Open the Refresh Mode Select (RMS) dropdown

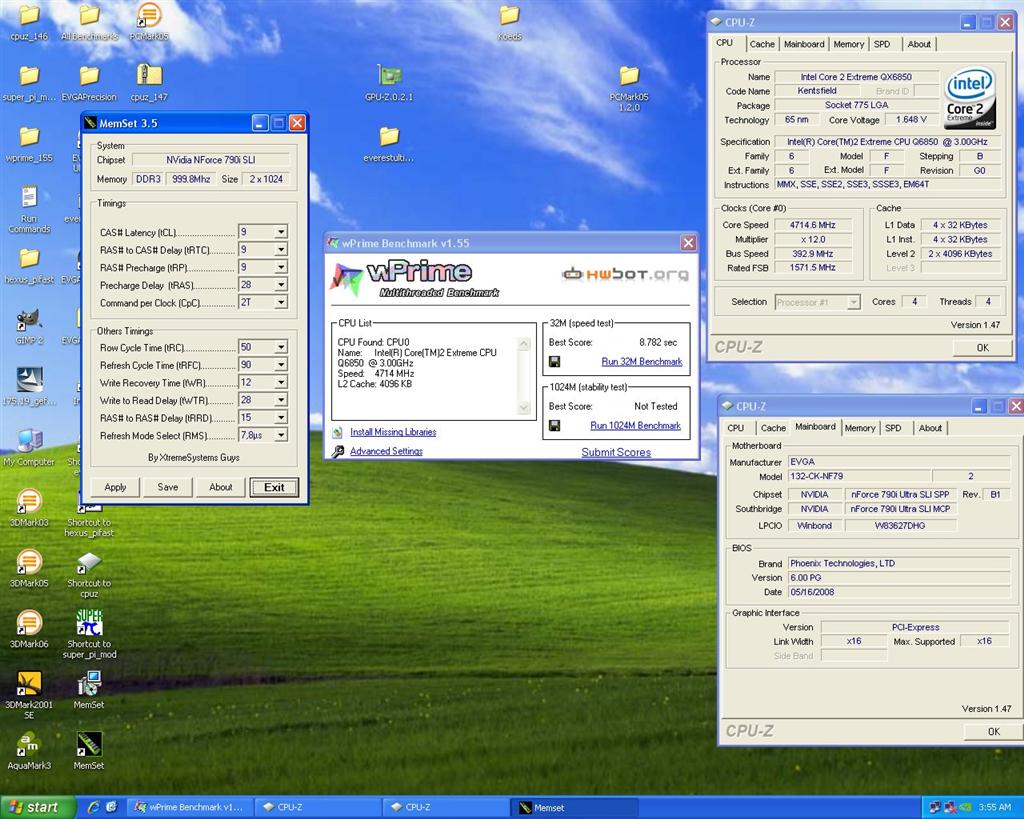(281, 435)
